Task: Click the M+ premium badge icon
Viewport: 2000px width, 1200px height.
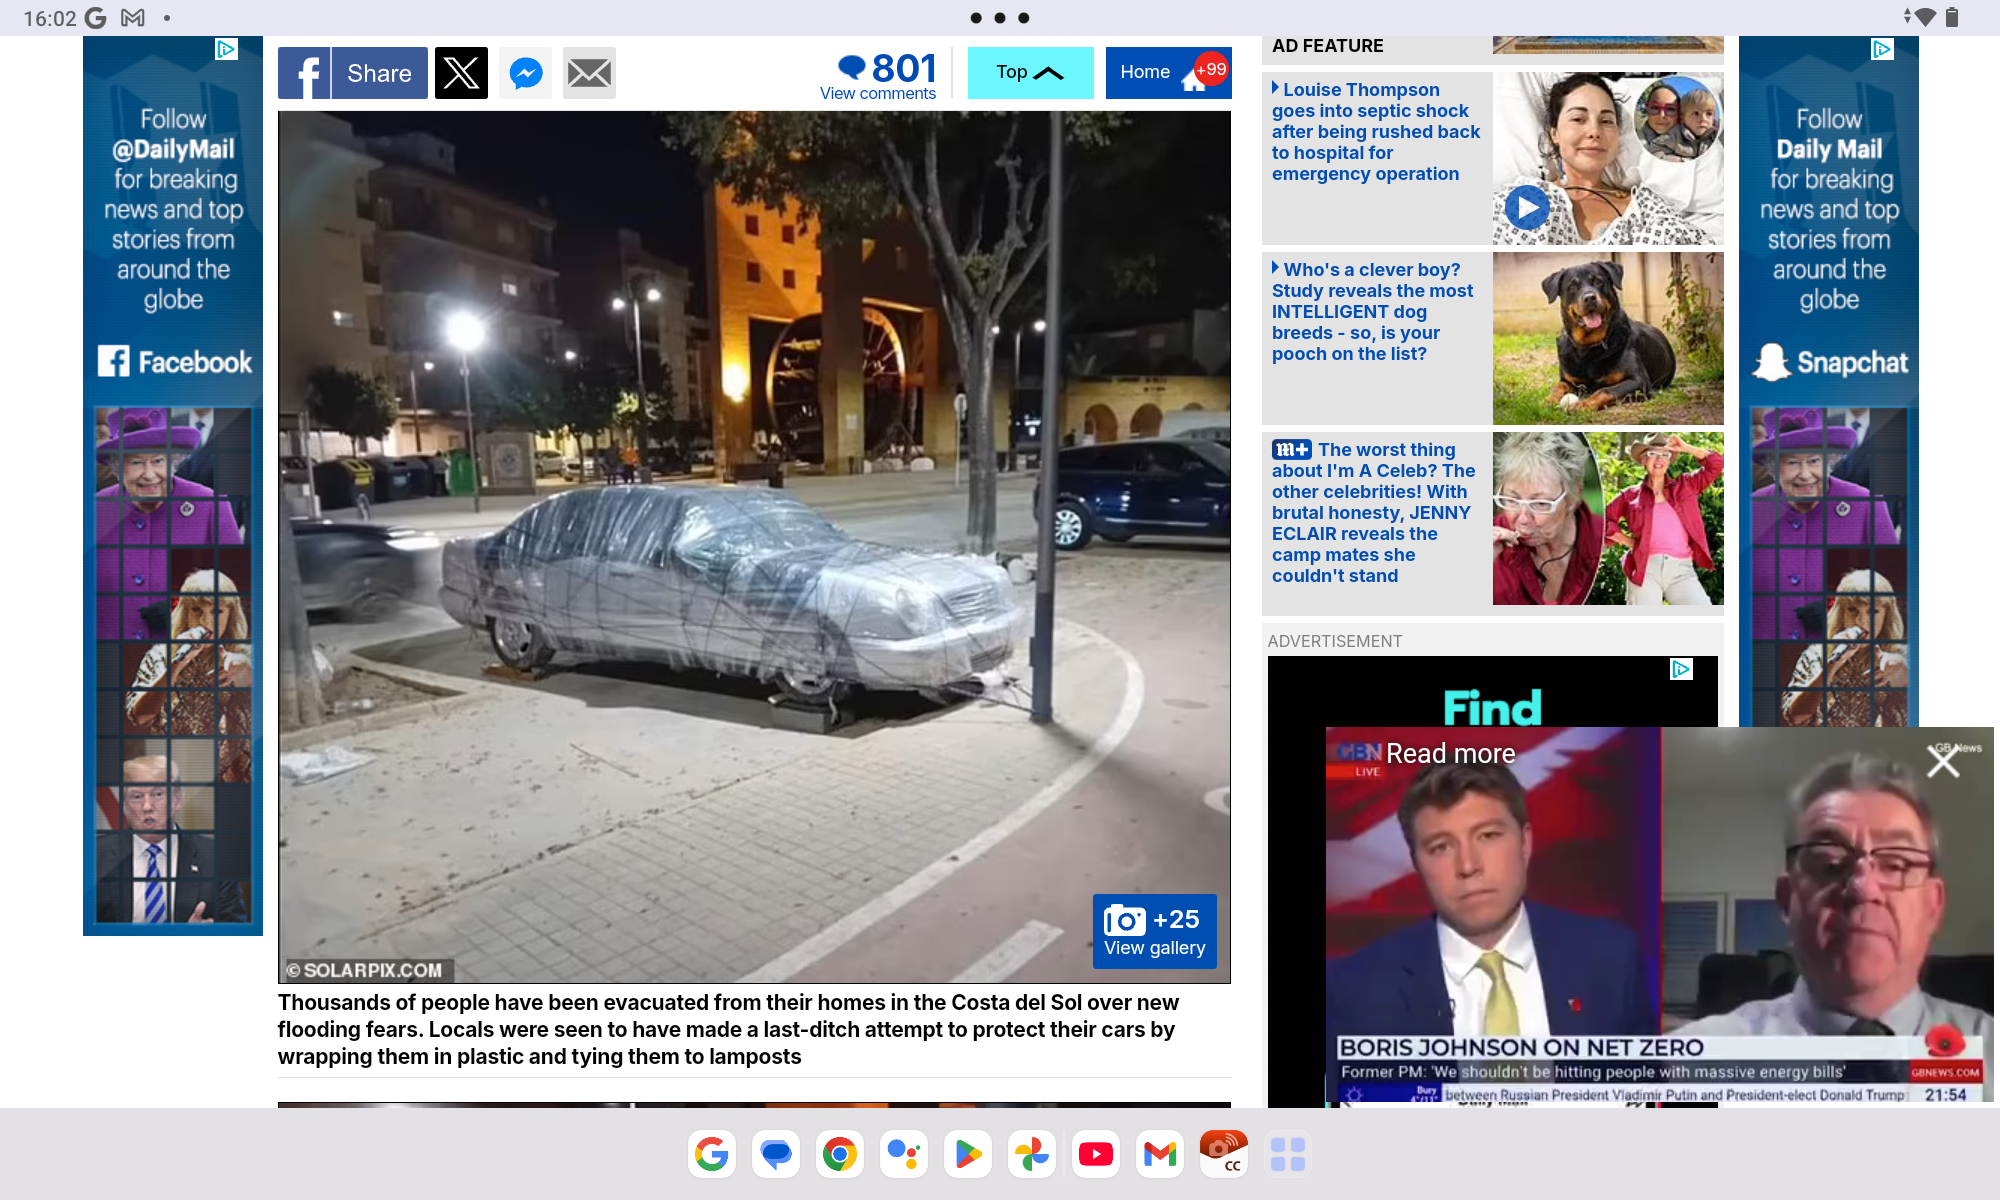Action: [x=1291, y=450]
